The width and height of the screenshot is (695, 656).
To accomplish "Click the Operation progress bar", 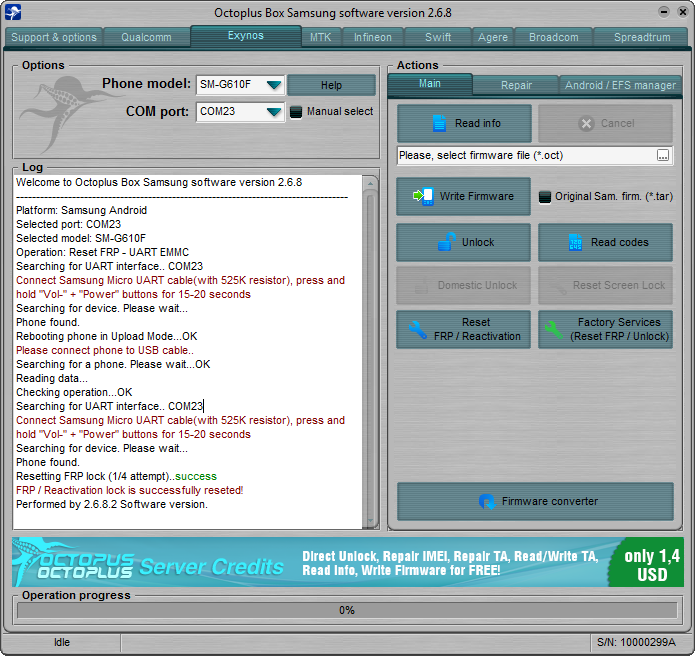I will [347, 610].
